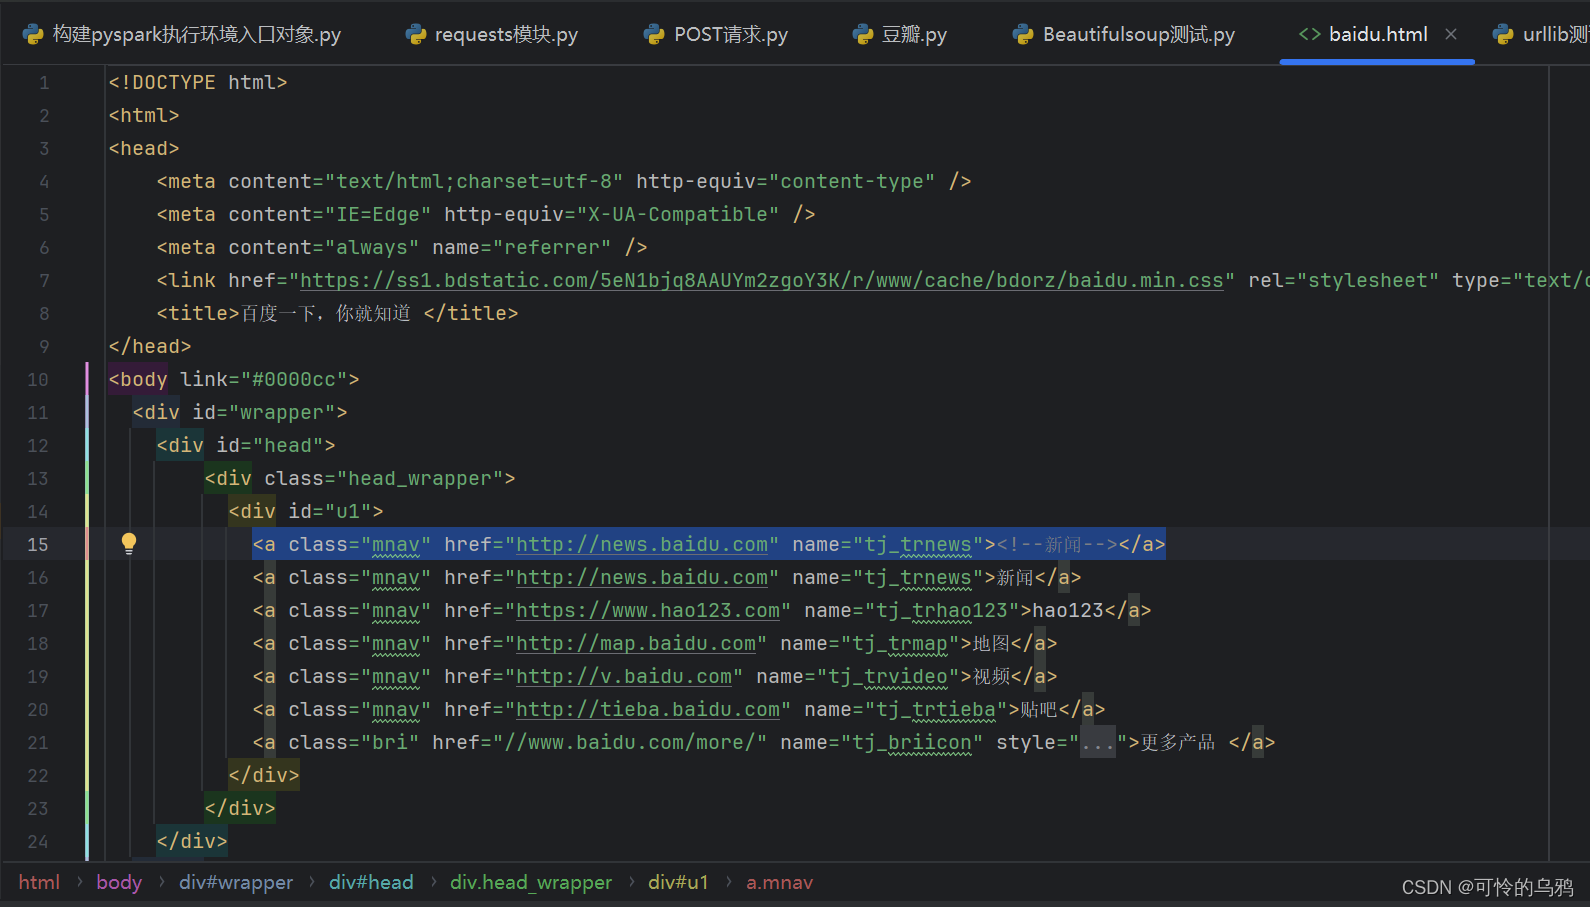The width and height of the screenshot is (1590, 907).
Task: Select a.mnav breadcrumb
Action: click(x=780, y=882)
